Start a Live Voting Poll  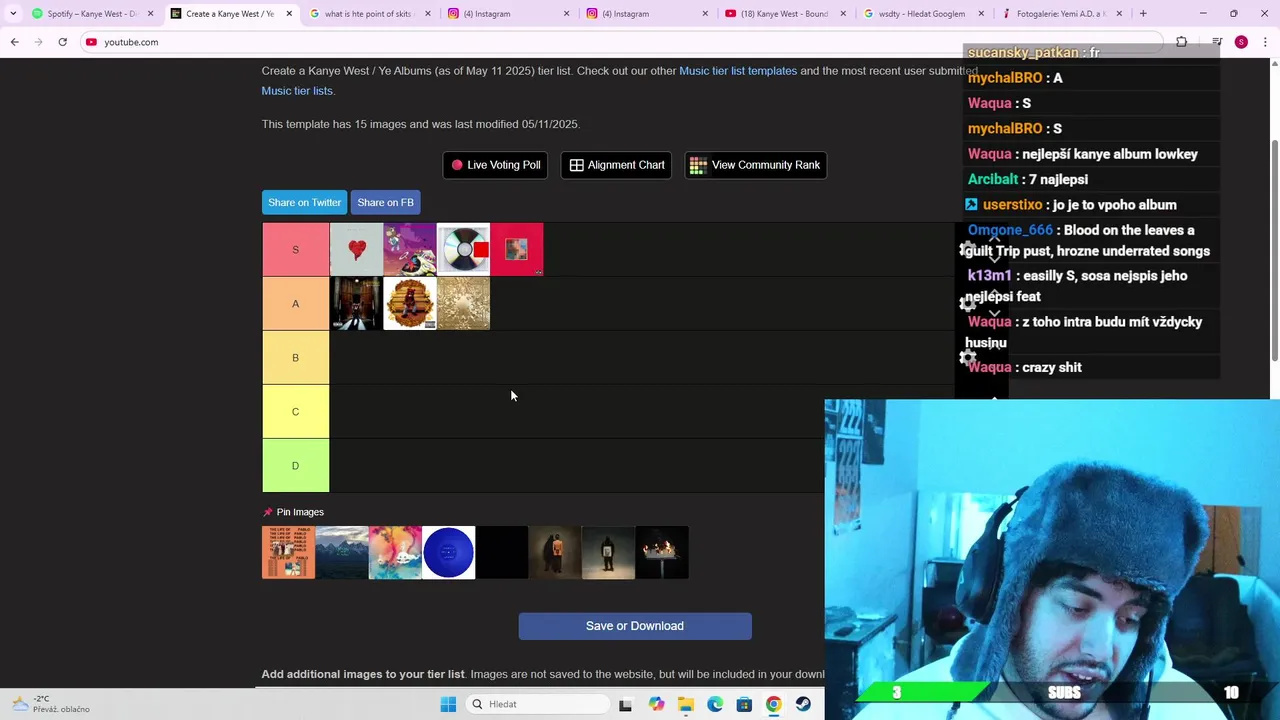pyautogui.click(x=495, y=165)
